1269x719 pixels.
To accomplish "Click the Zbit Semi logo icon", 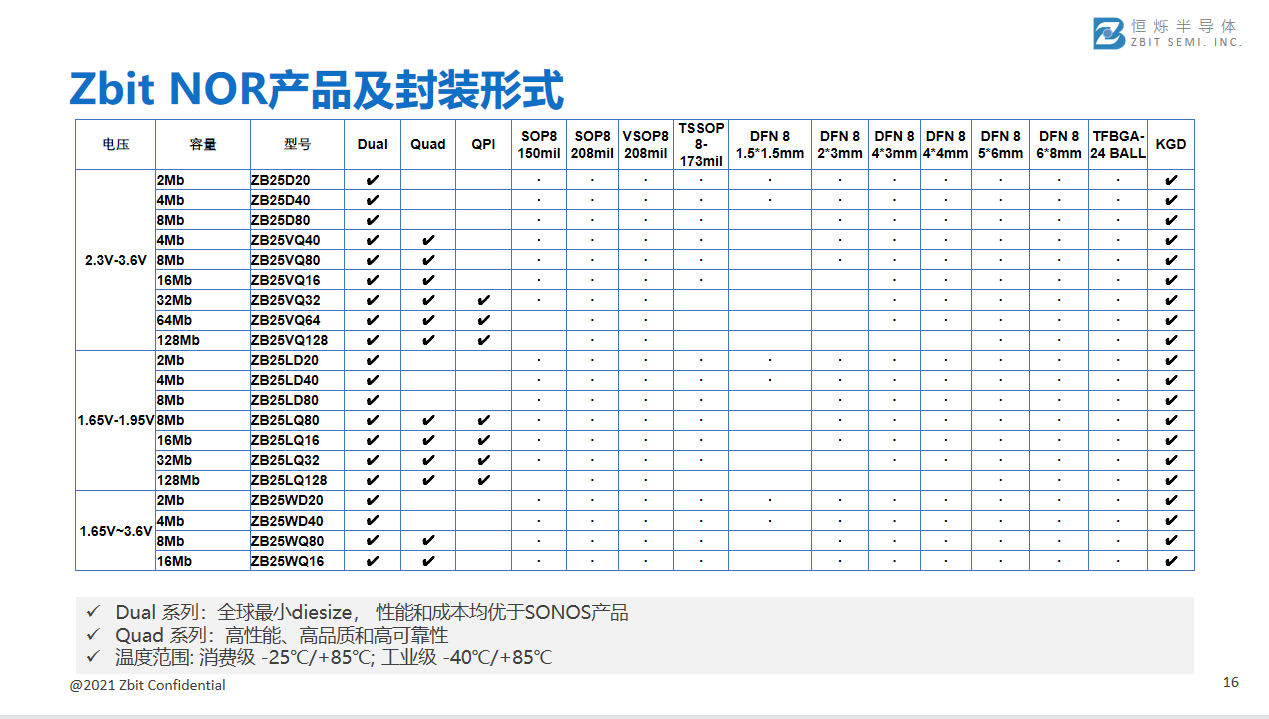I will [x=1109, y=33].
